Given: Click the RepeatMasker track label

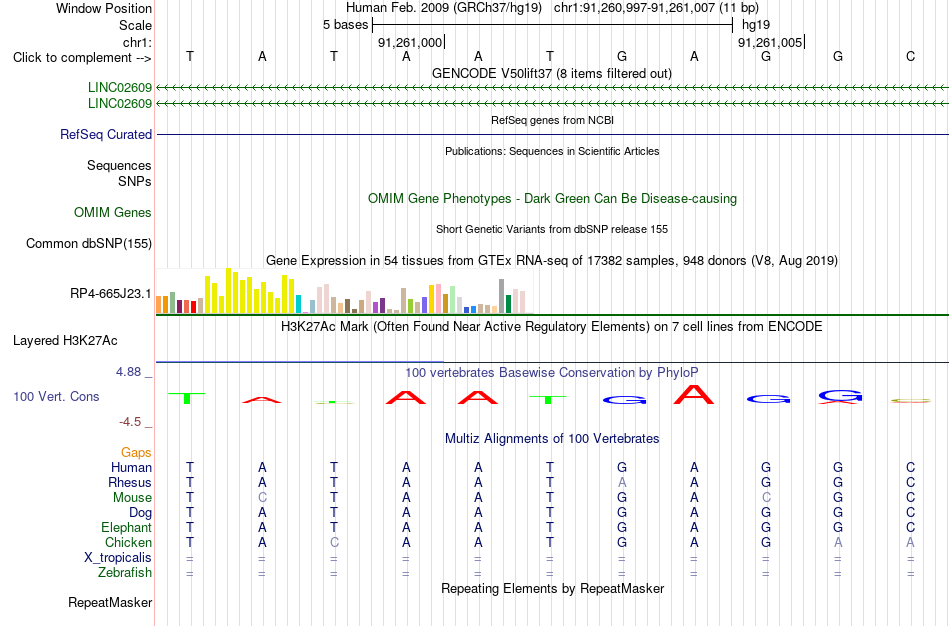Looking at the screenshot, I should click(110, 602).
